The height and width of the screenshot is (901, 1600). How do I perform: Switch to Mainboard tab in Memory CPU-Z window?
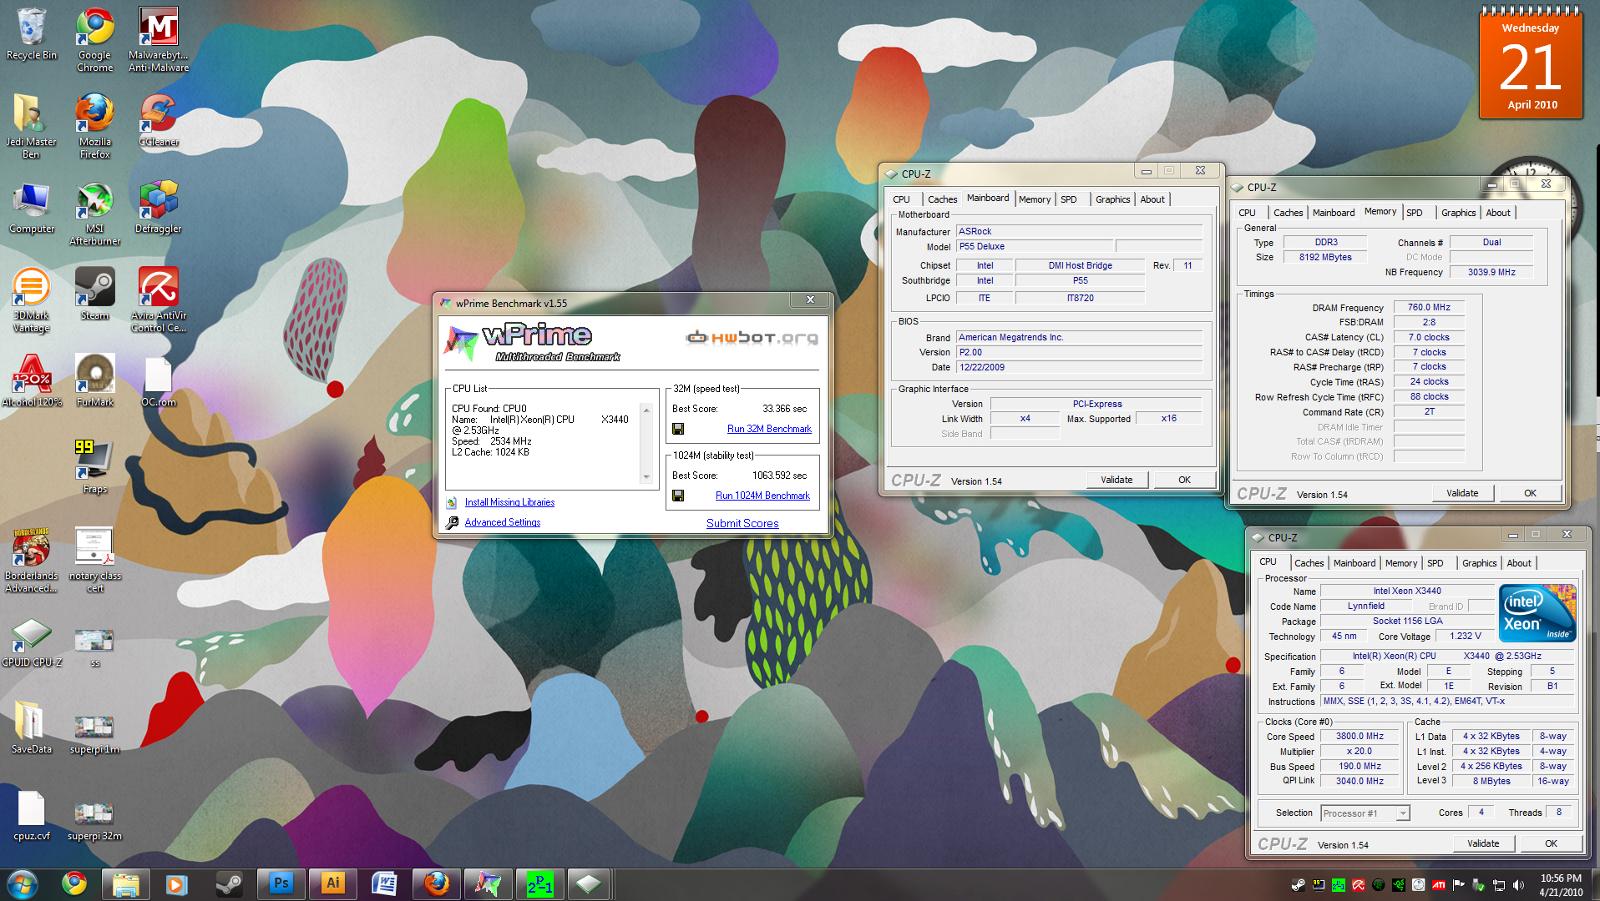[1333, 212]
